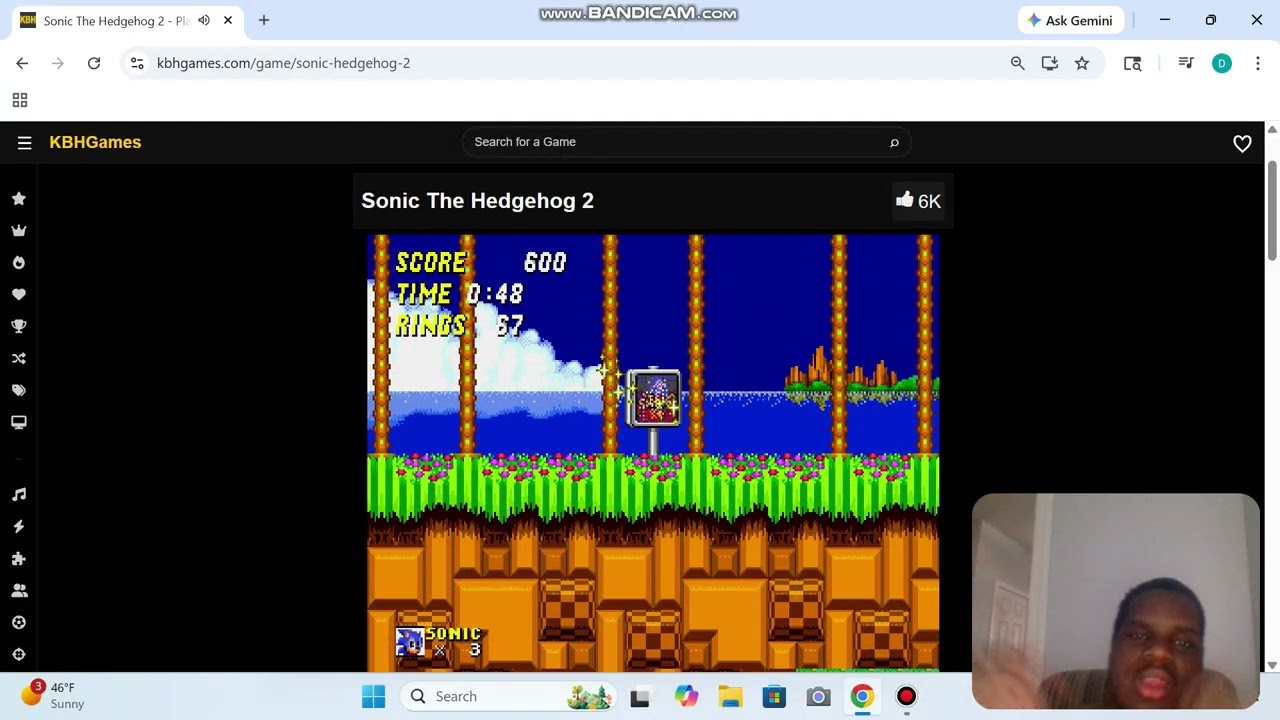Bookmark this page with star
The width and height of the screenshot is (1280, 720).
pyautogui.click(x=1082, y=63)
